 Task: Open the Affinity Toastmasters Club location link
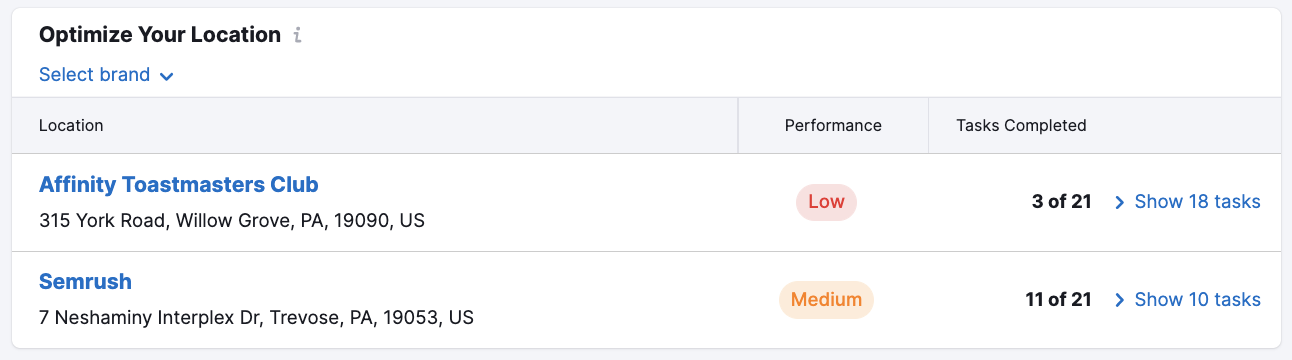(x=179, y=185)
